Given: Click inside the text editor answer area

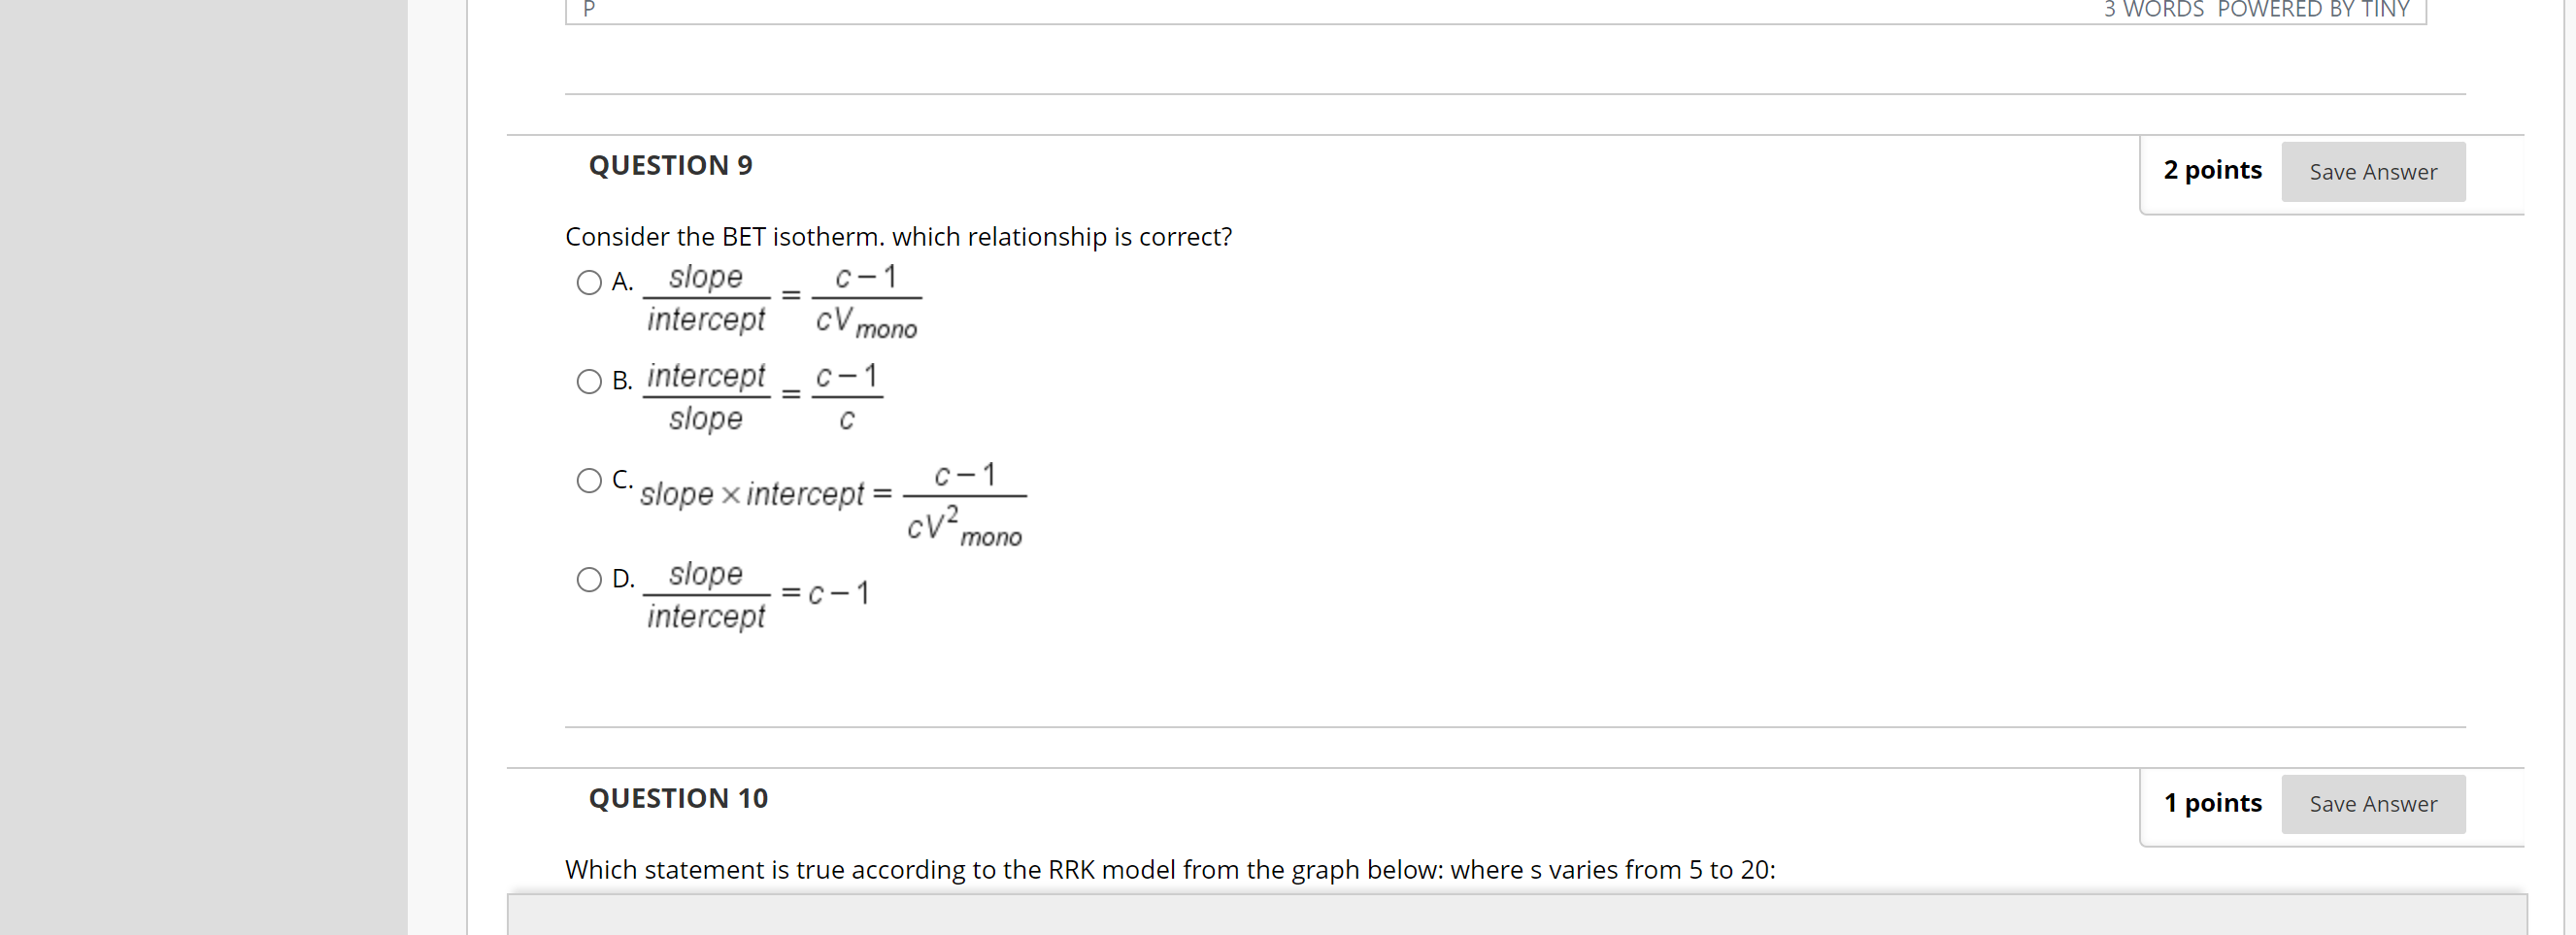Looking at the screenshot, I should [x=1400, y=10].
